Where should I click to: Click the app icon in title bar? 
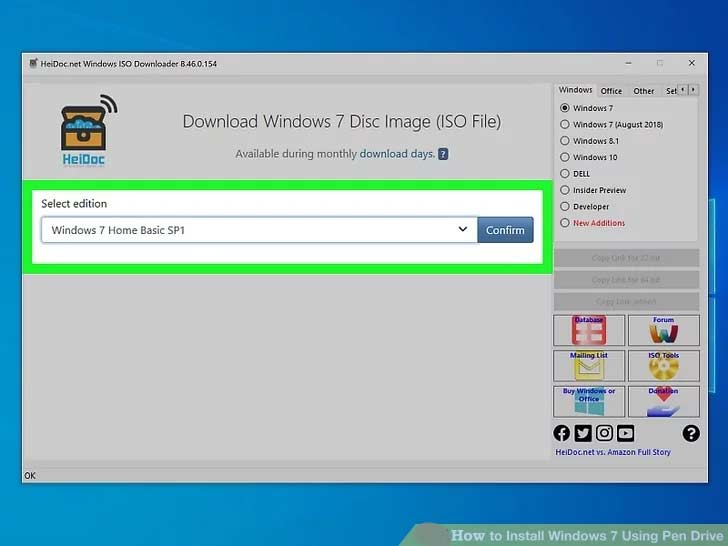click(33, 63)
